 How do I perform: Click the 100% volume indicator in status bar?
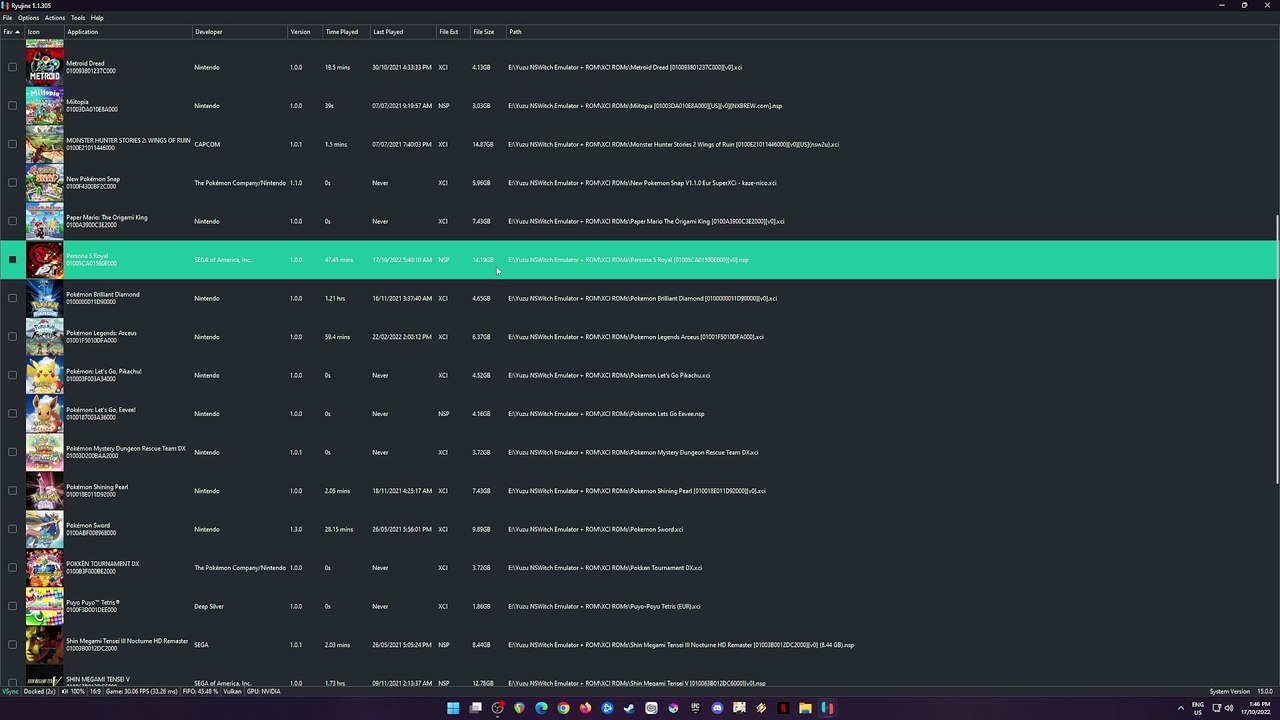pyautogui.click(x=73, y=691)
